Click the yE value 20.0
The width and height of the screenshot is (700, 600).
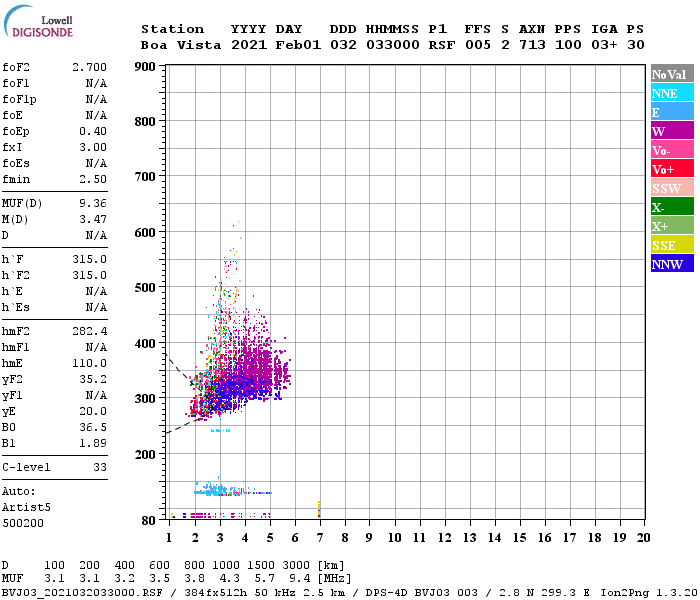[93, 412]
